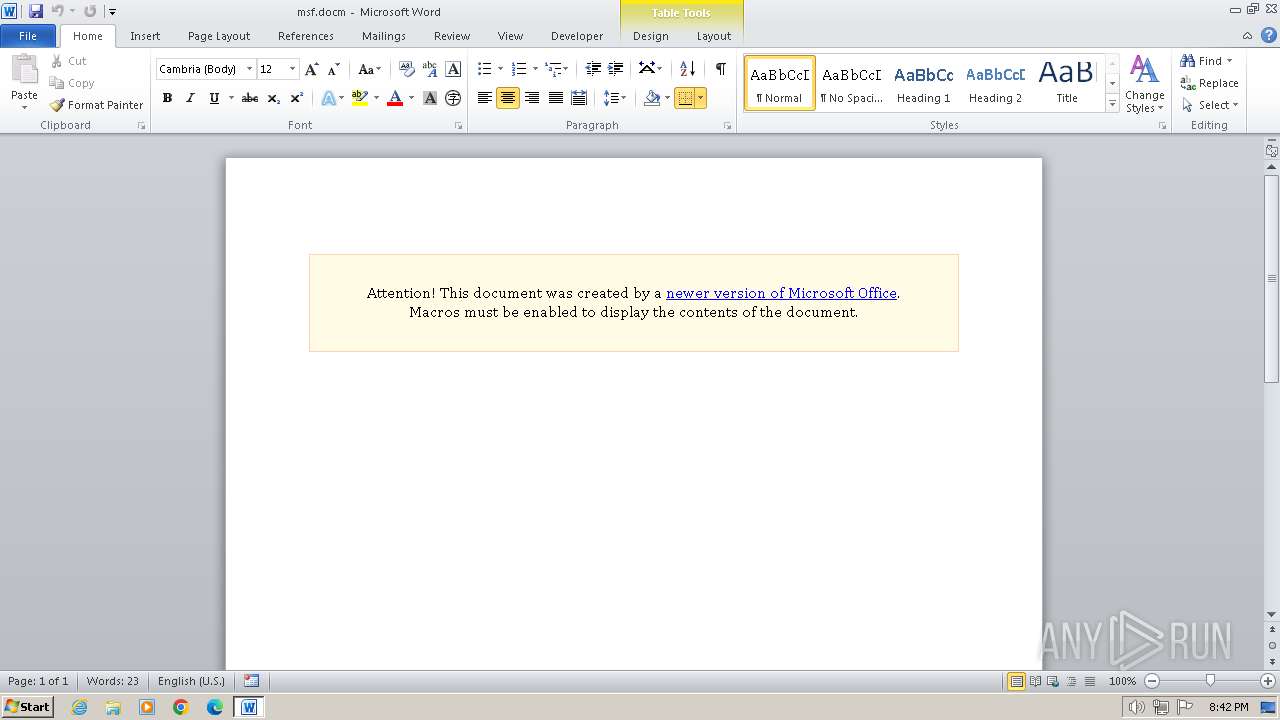Click the vertical scrollbar thumb
Viewport: 1280px width, 720px height.
point(1272,279)
